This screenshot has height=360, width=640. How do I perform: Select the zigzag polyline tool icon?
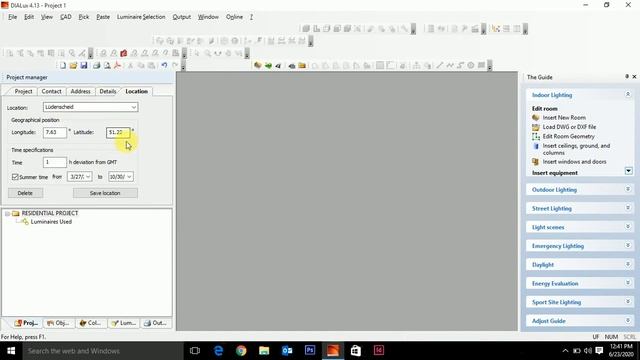pos(450,65)
